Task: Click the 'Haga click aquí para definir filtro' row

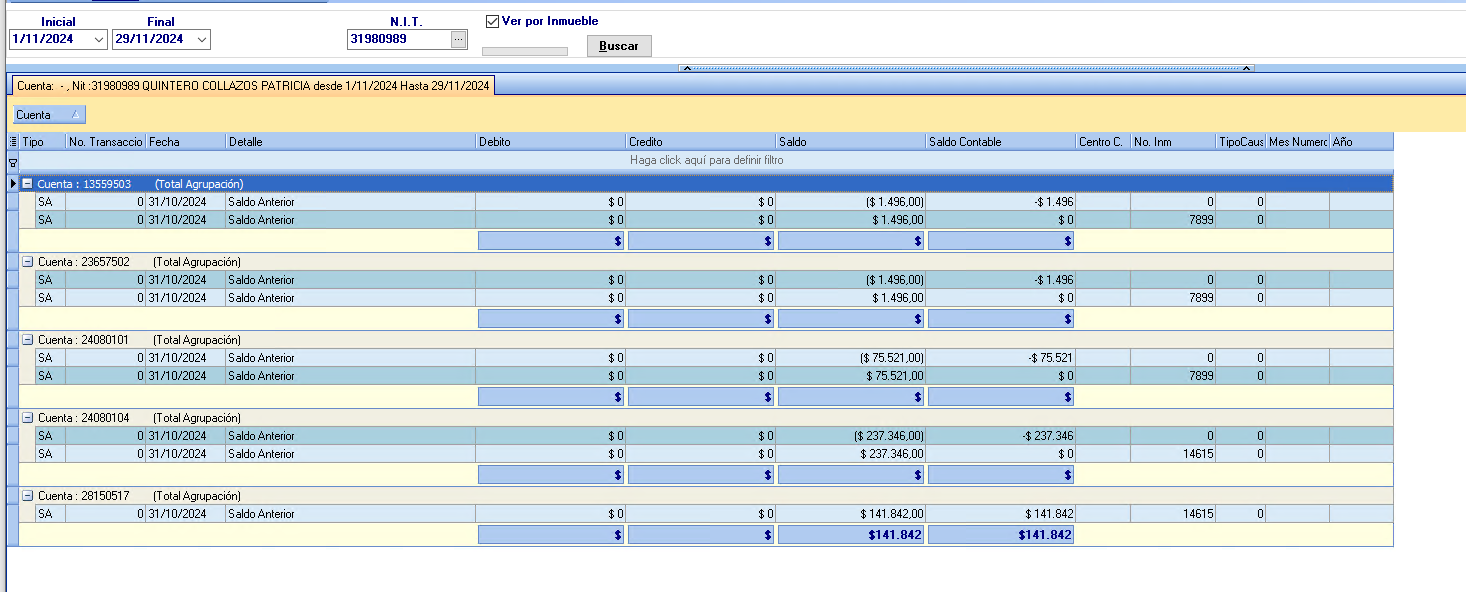Action: [x=706, y=160]
